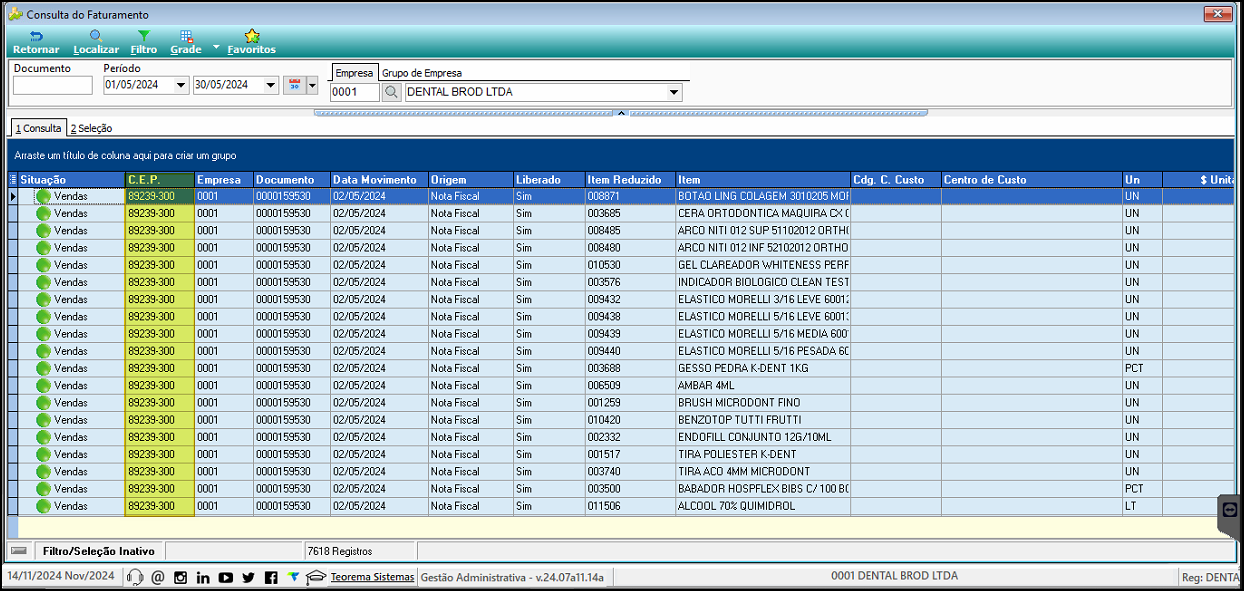This screenshot has height=591, width=1244.
Task: Click green status icon on BOTAO LING COLAGEM row
Action: tap(44, 196)
